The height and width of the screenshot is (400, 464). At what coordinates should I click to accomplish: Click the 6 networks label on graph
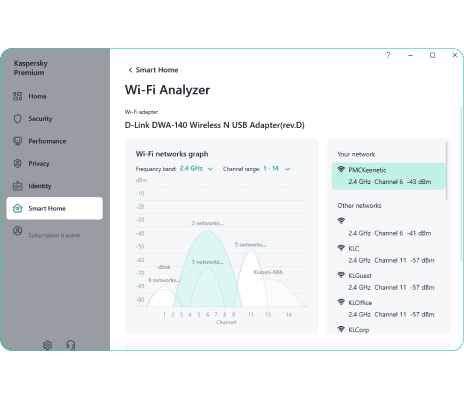coord(164,280)
